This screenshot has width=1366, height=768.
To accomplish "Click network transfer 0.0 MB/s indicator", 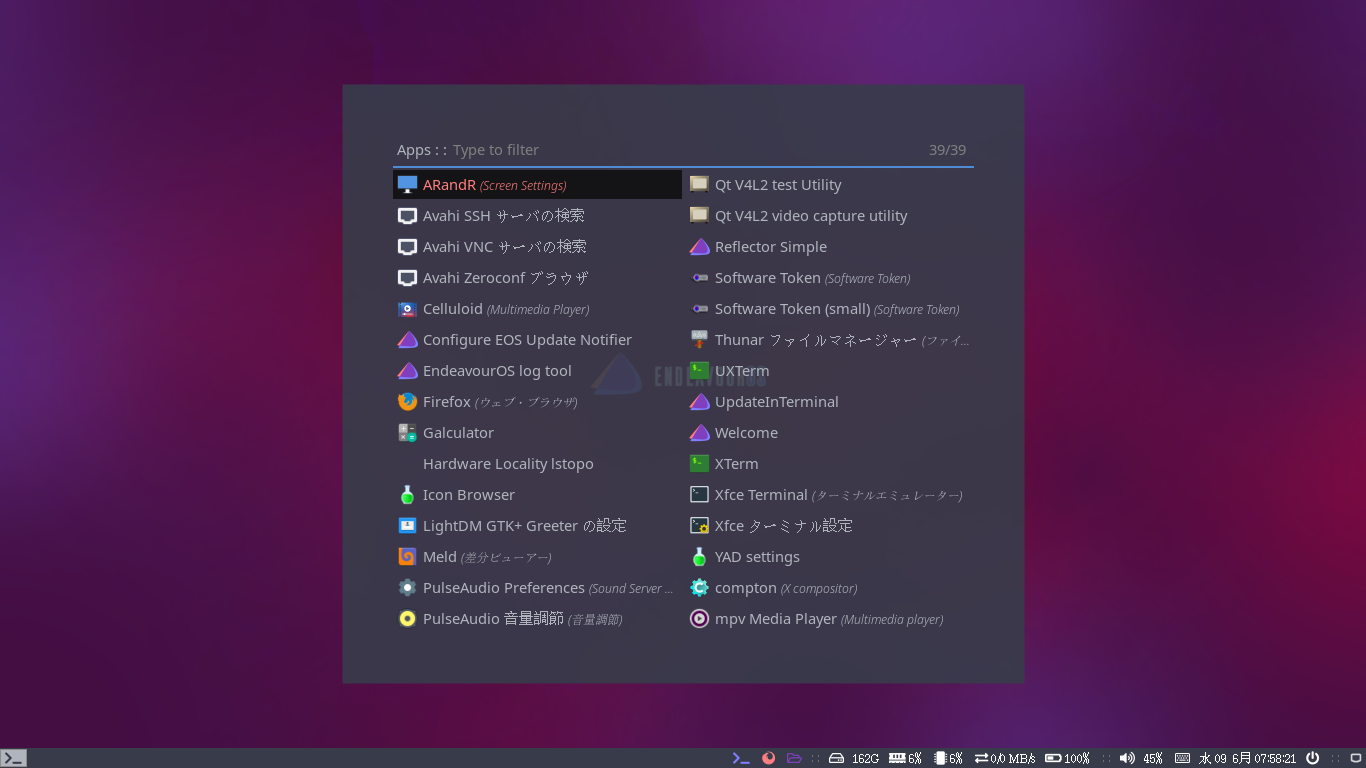I will pos(1005,759).
